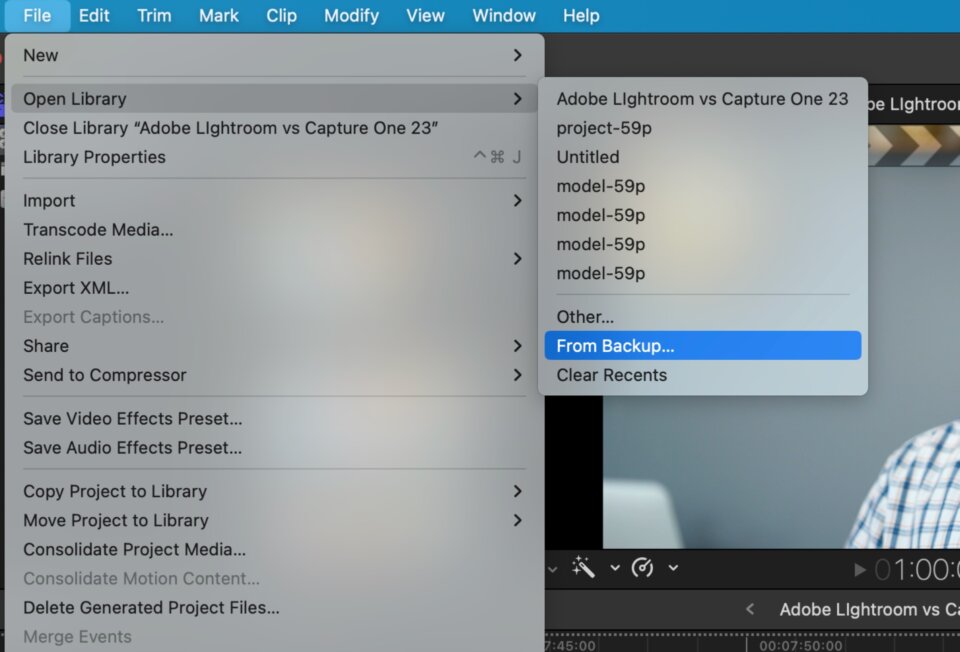Choose Clear Recents option
Image resolution: width=960 pixels, height=652 pixels.
click(x=611, y=375)
